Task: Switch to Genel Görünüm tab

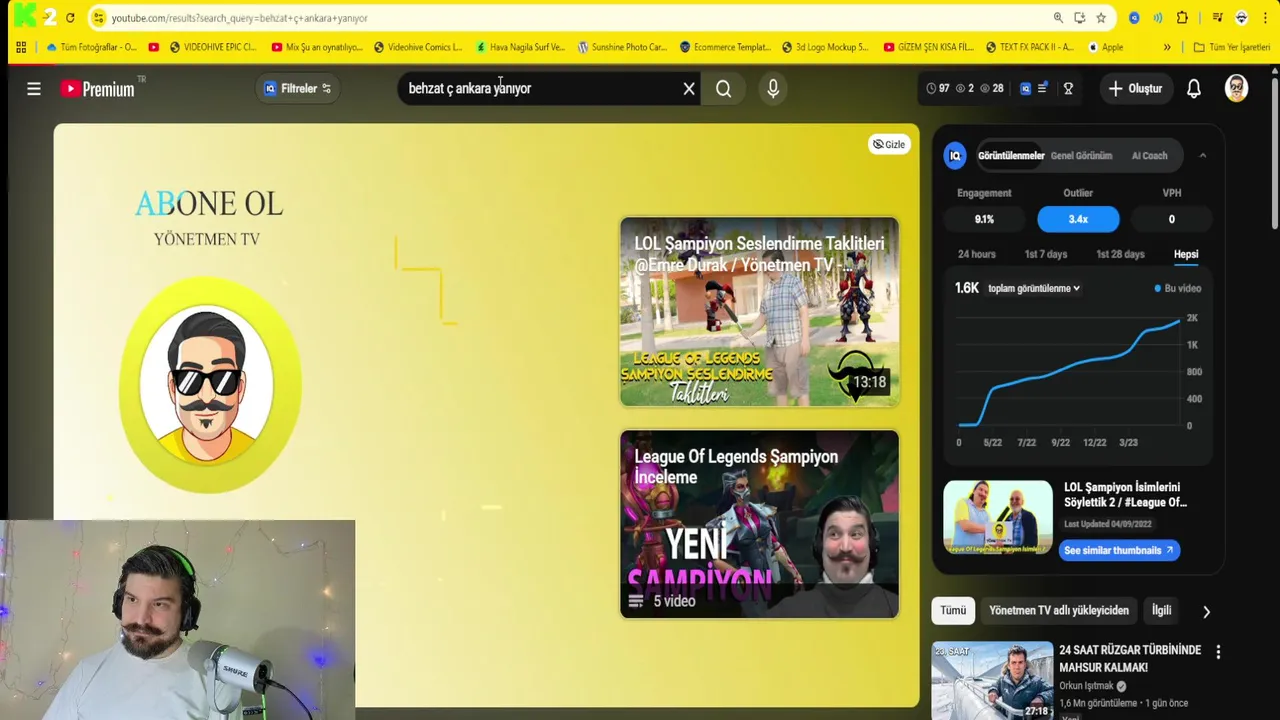Action: (x=1081, y=156)
